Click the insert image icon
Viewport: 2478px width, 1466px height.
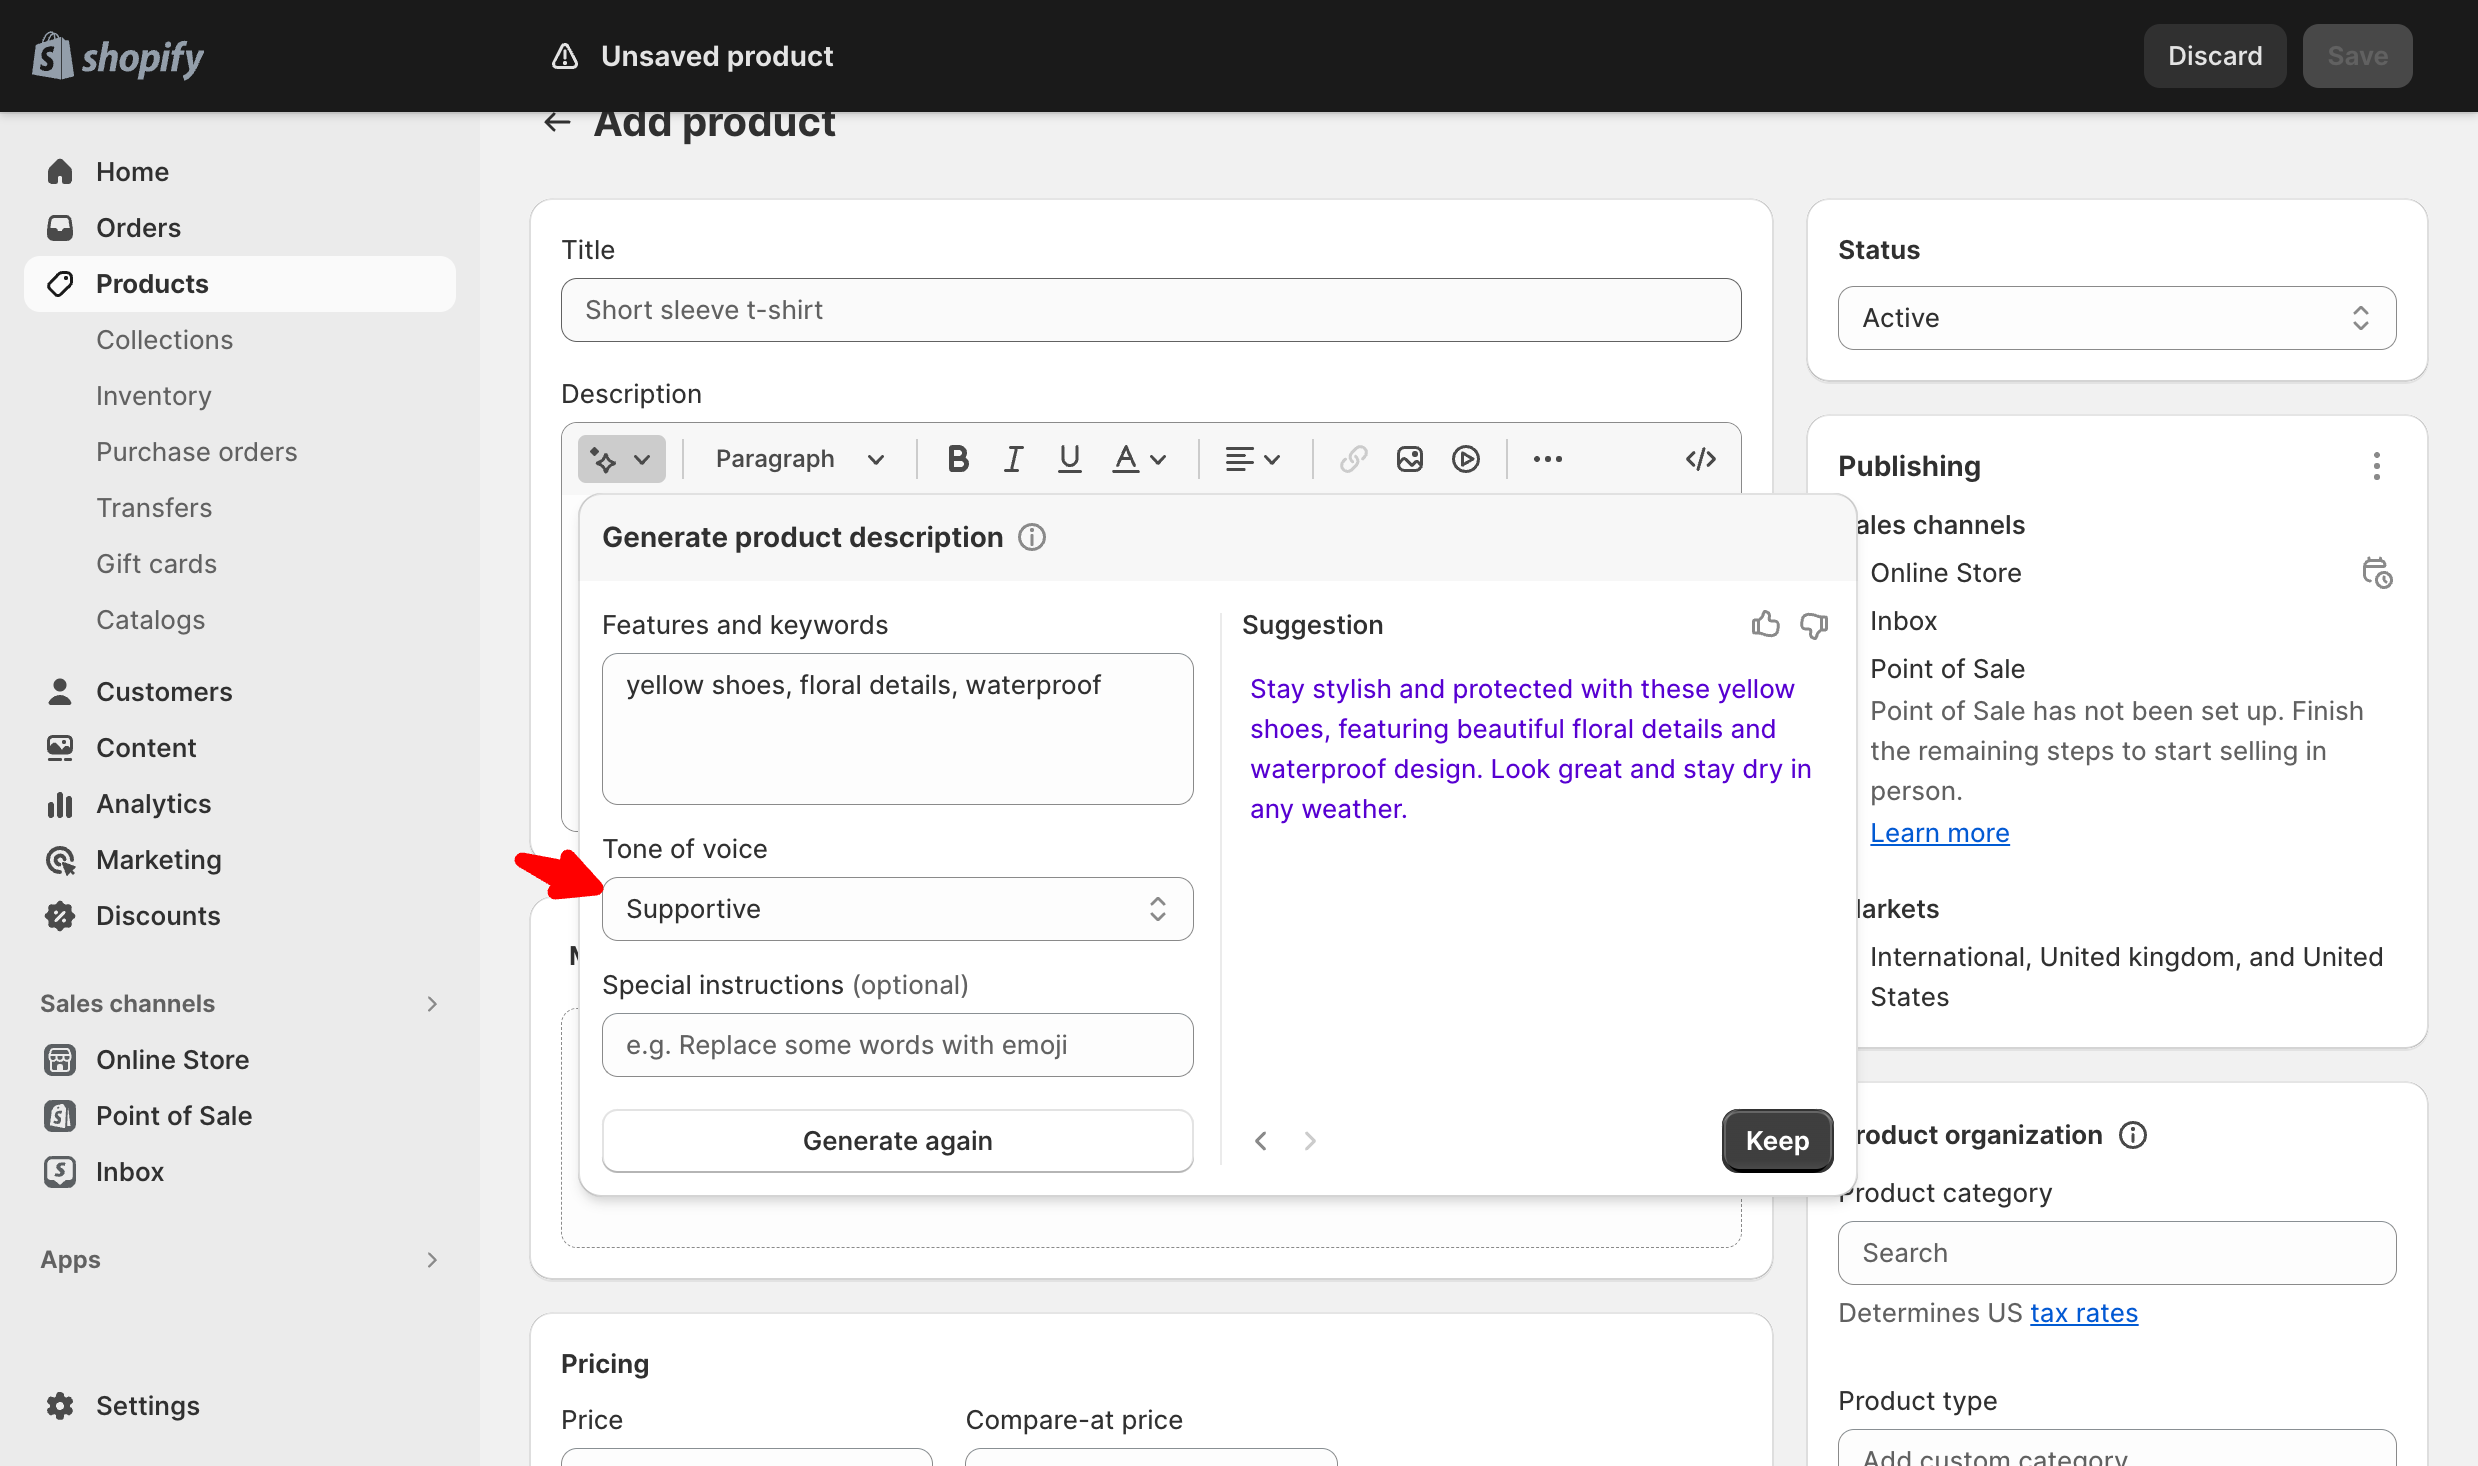coord(1408,459)
